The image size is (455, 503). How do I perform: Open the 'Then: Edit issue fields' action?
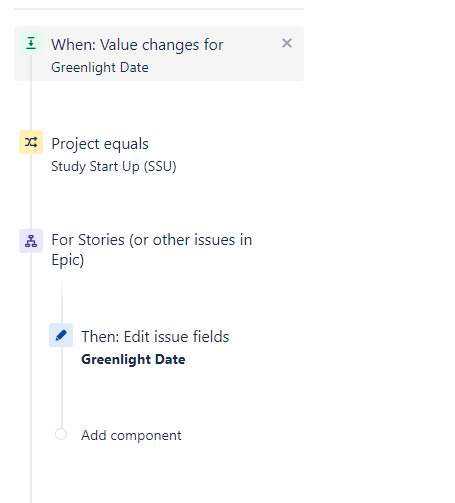click(155, 337)
